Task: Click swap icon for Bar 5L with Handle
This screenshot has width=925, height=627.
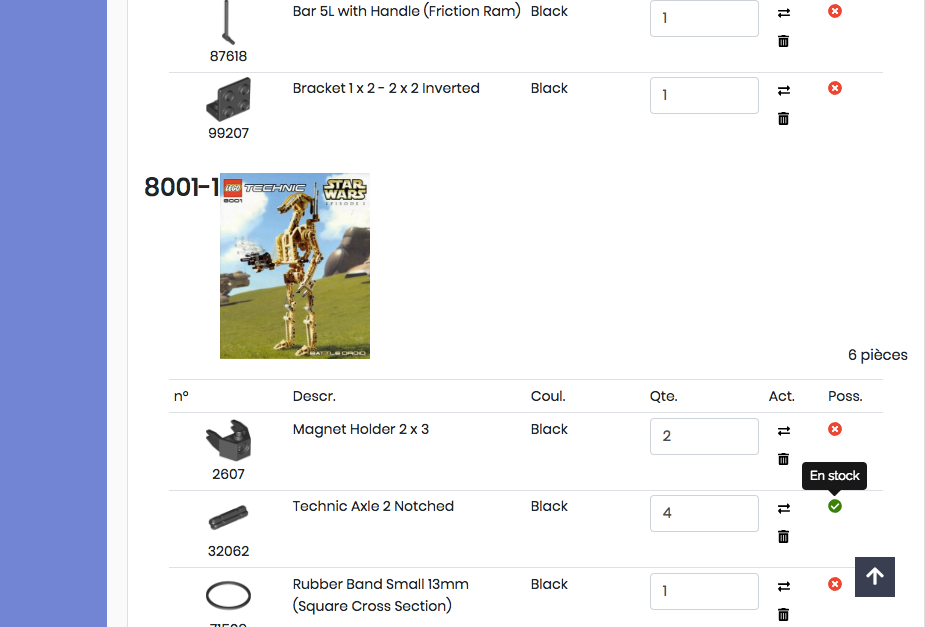Action: pyautogui.click(x=783, y=13)
